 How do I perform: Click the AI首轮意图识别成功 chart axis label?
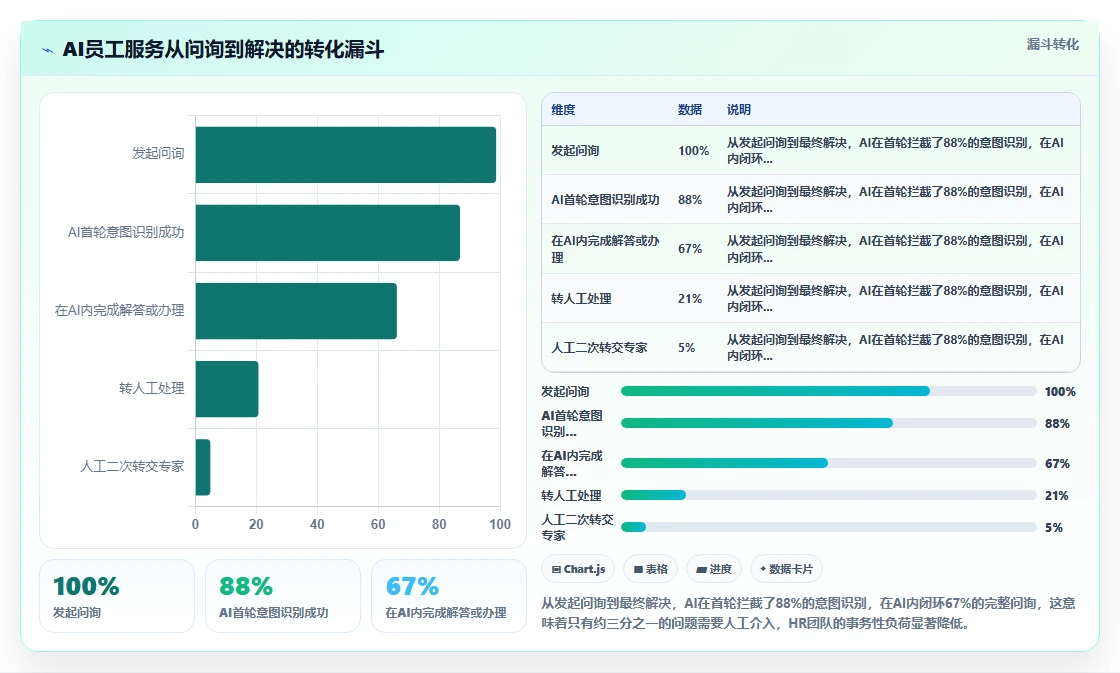[126, 231]
